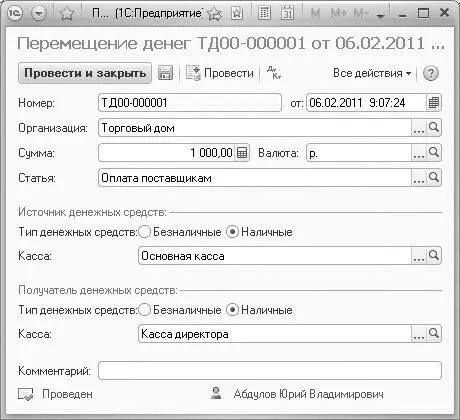Screen dimensions: 460x420
Task: Open calendar icon in title bar
Action: [287, 13]
